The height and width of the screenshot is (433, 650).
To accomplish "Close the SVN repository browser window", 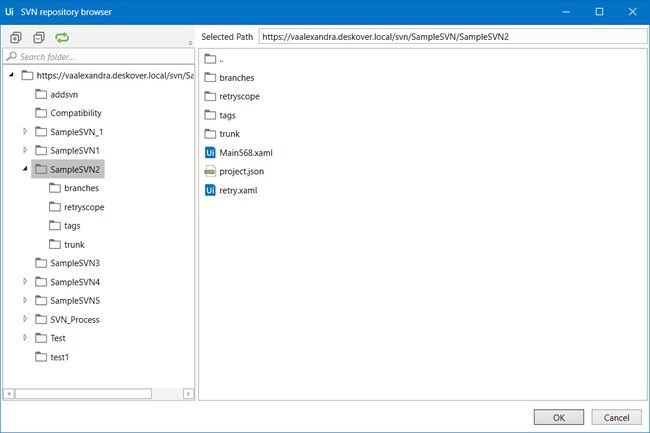I will tap(633, 12).
